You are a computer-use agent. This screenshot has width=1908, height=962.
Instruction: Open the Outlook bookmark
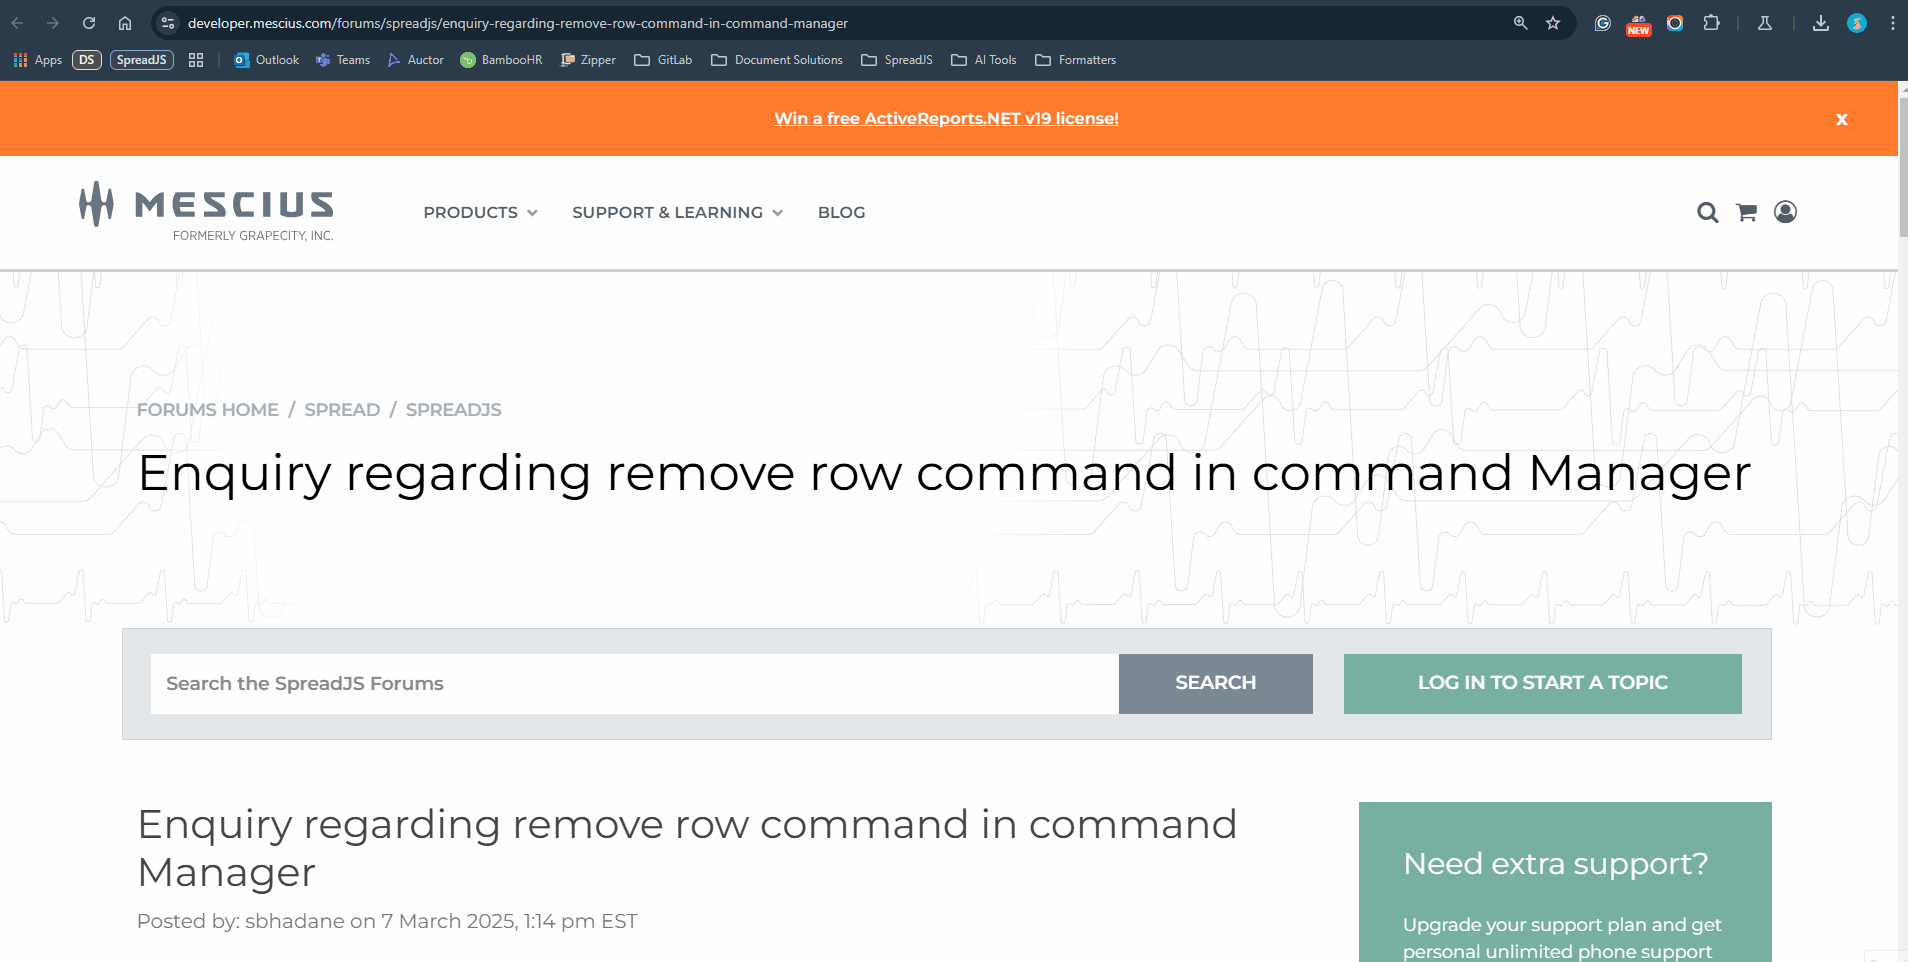tap(266, 60)
